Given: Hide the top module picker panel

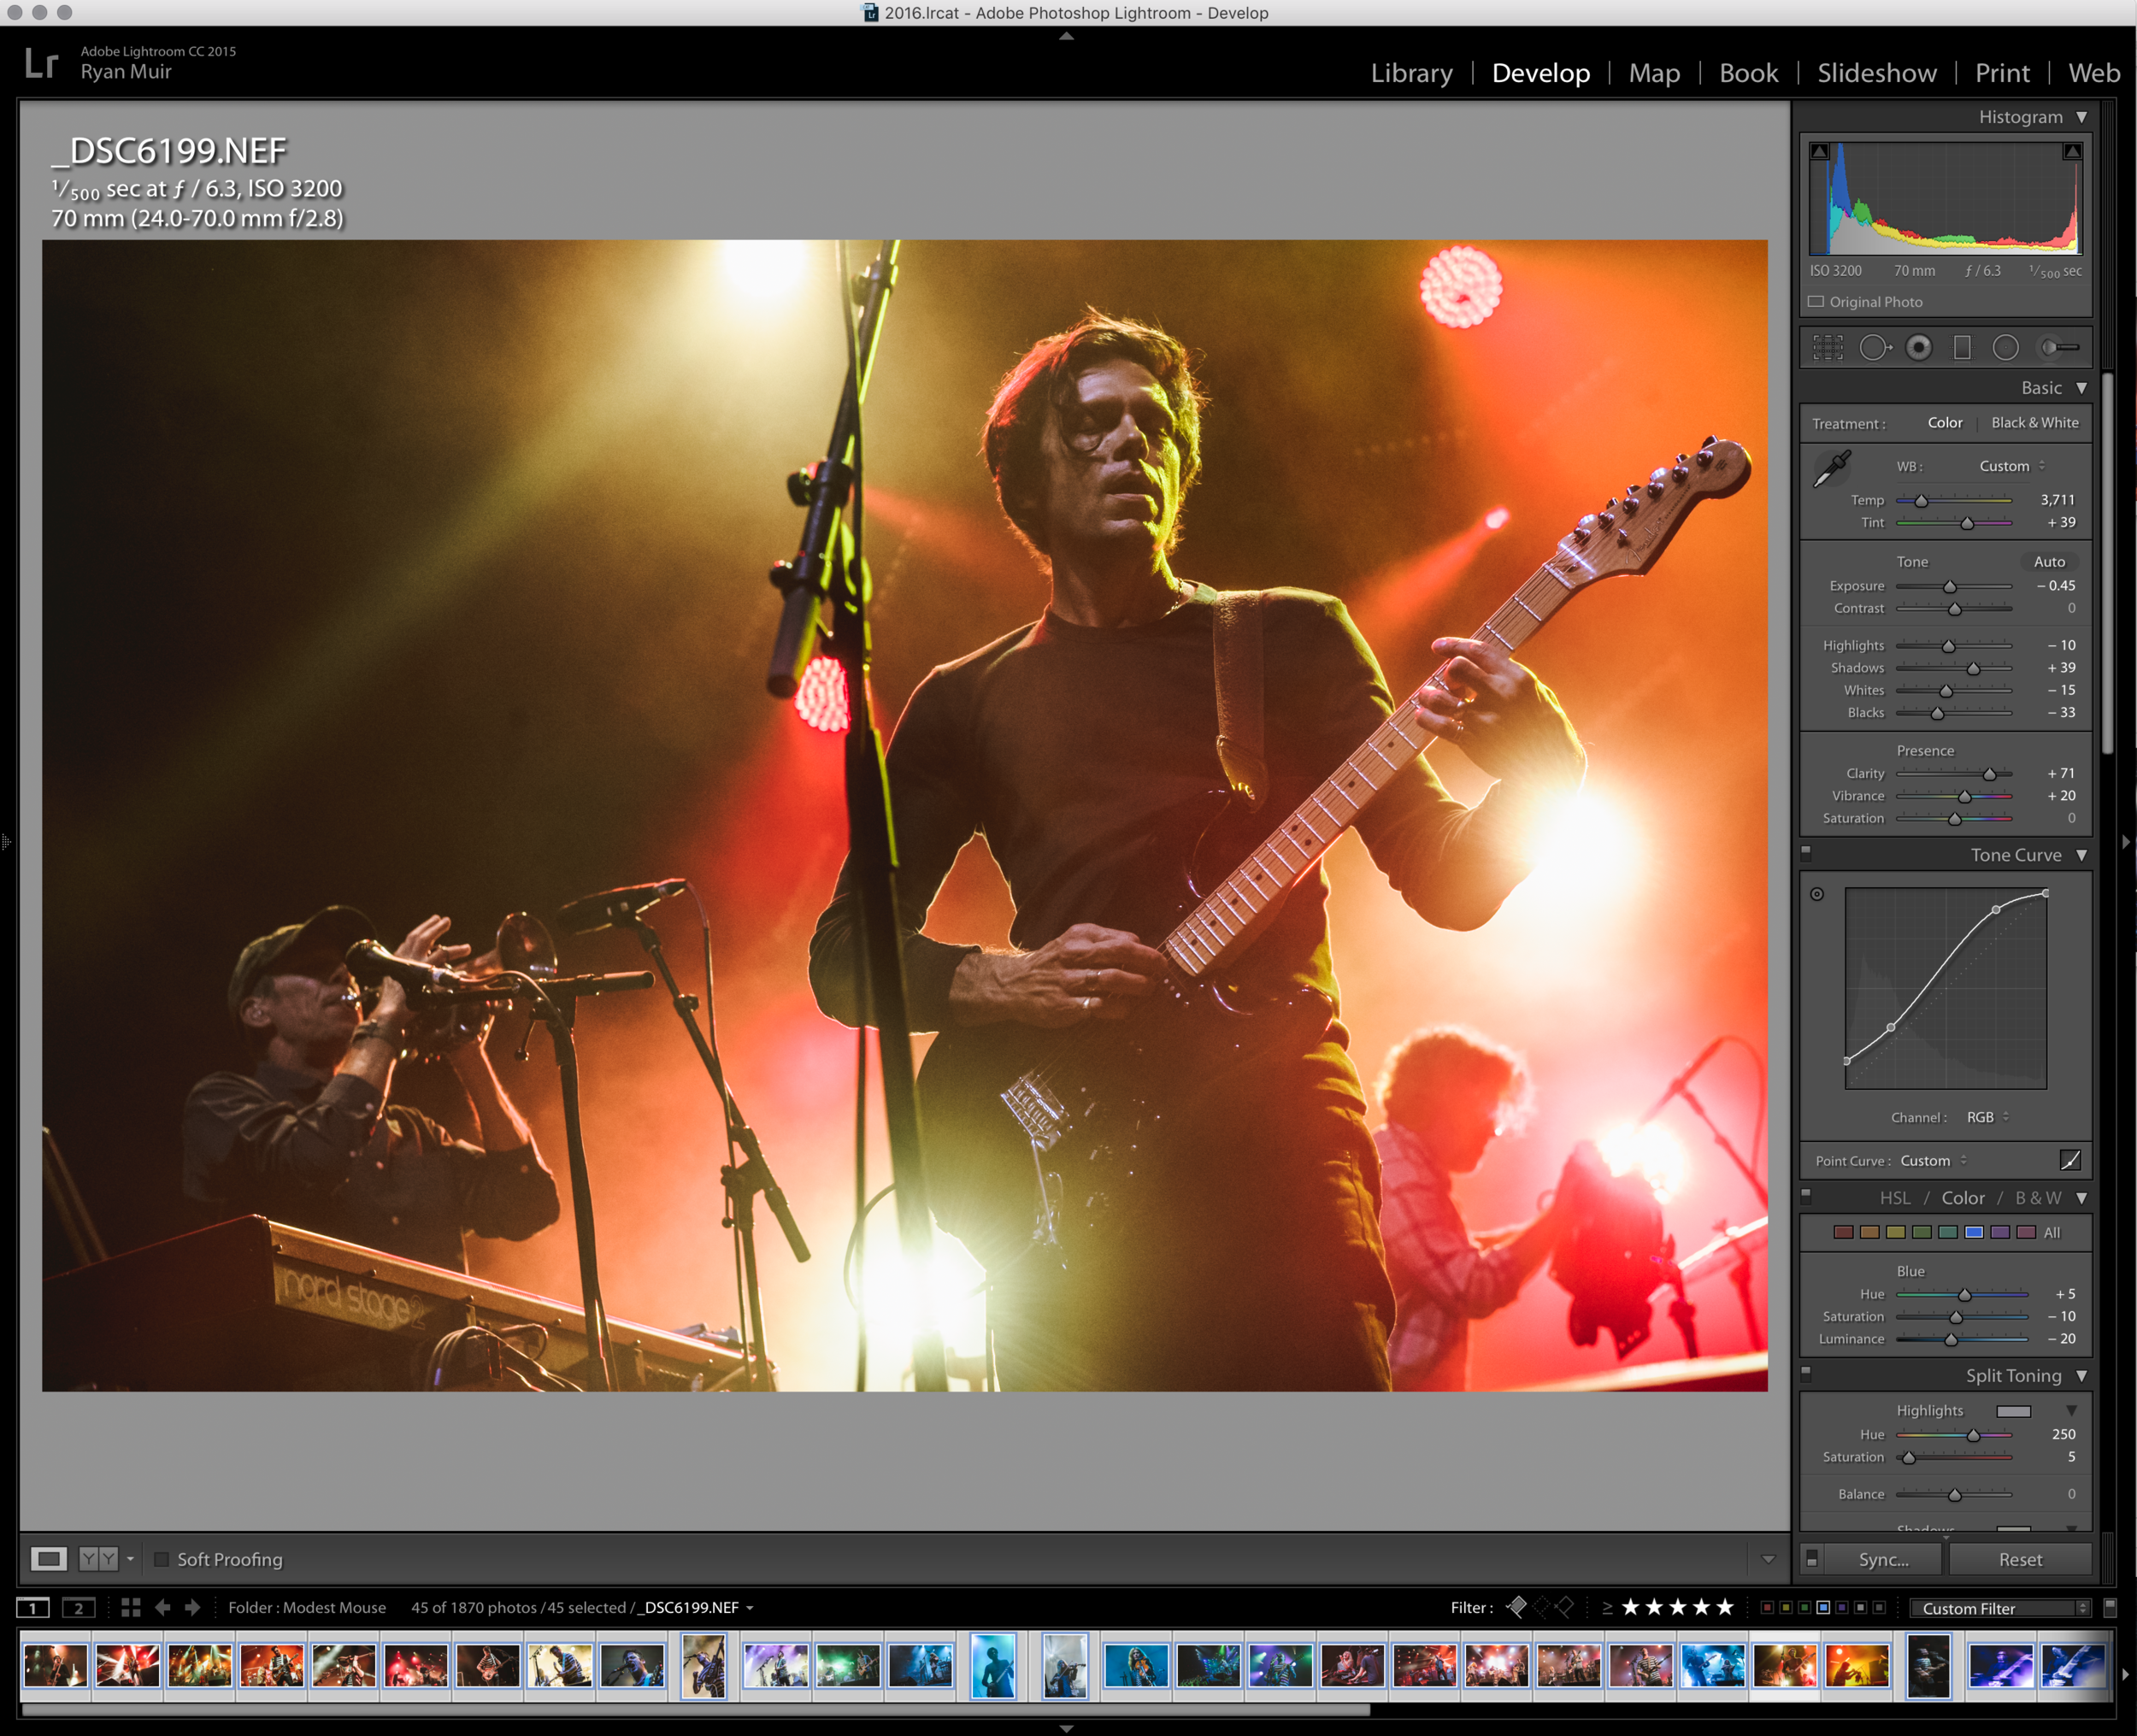Looking at the screenshot, I should (x=1066, y=35).
